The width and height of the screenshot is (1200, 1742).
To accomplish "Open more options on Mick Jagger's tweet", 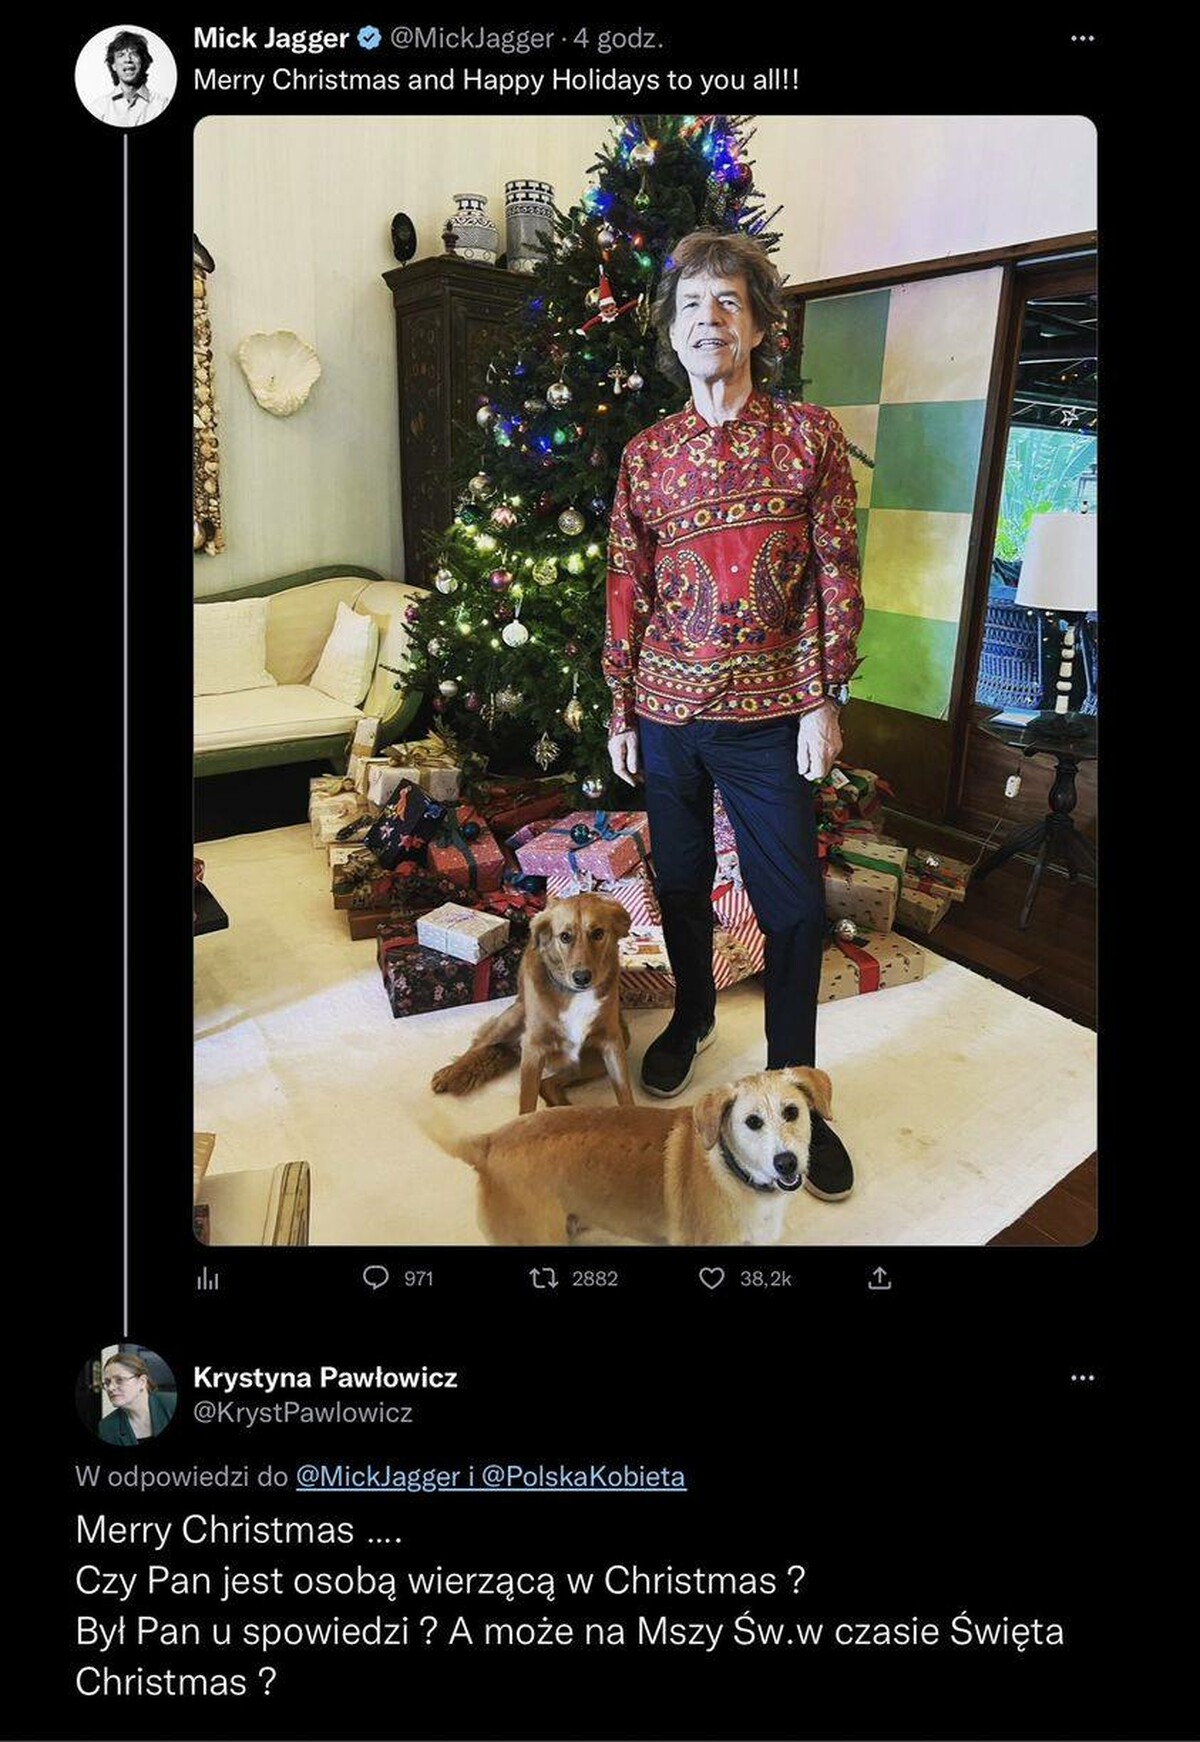I will [x=1082, y=39].
